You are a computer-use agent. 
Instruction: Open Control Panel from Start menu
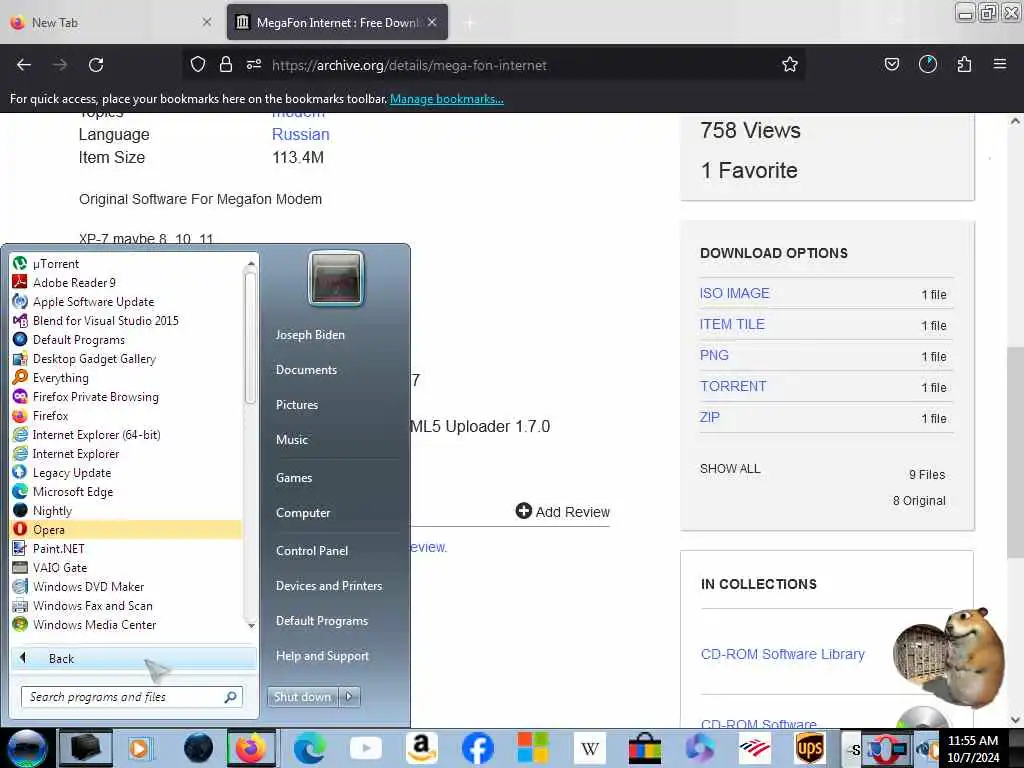point(312,551)
